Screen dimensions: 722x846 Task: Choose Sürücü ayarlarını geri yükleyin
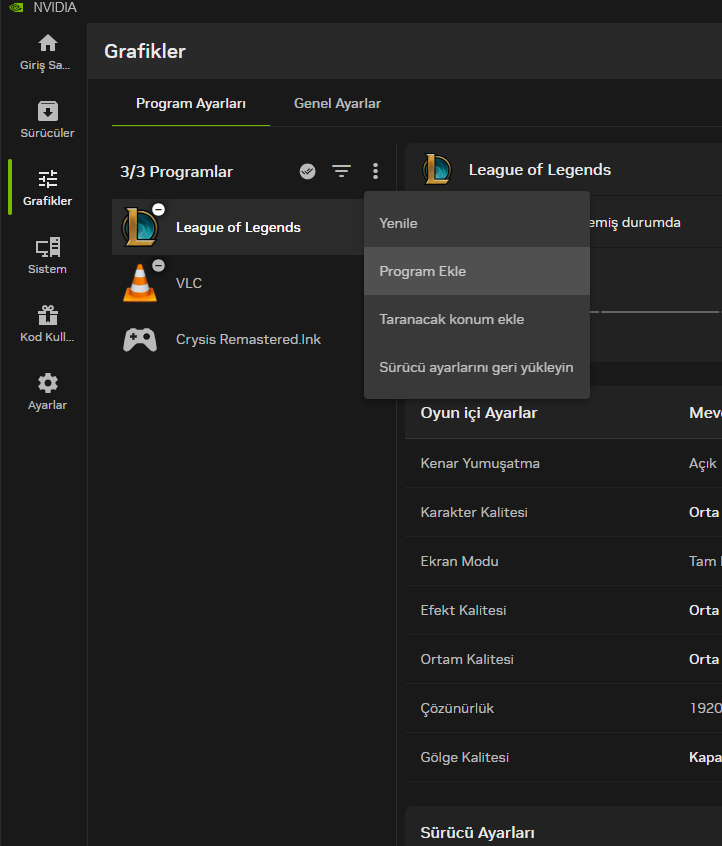(x=477, y=367)
